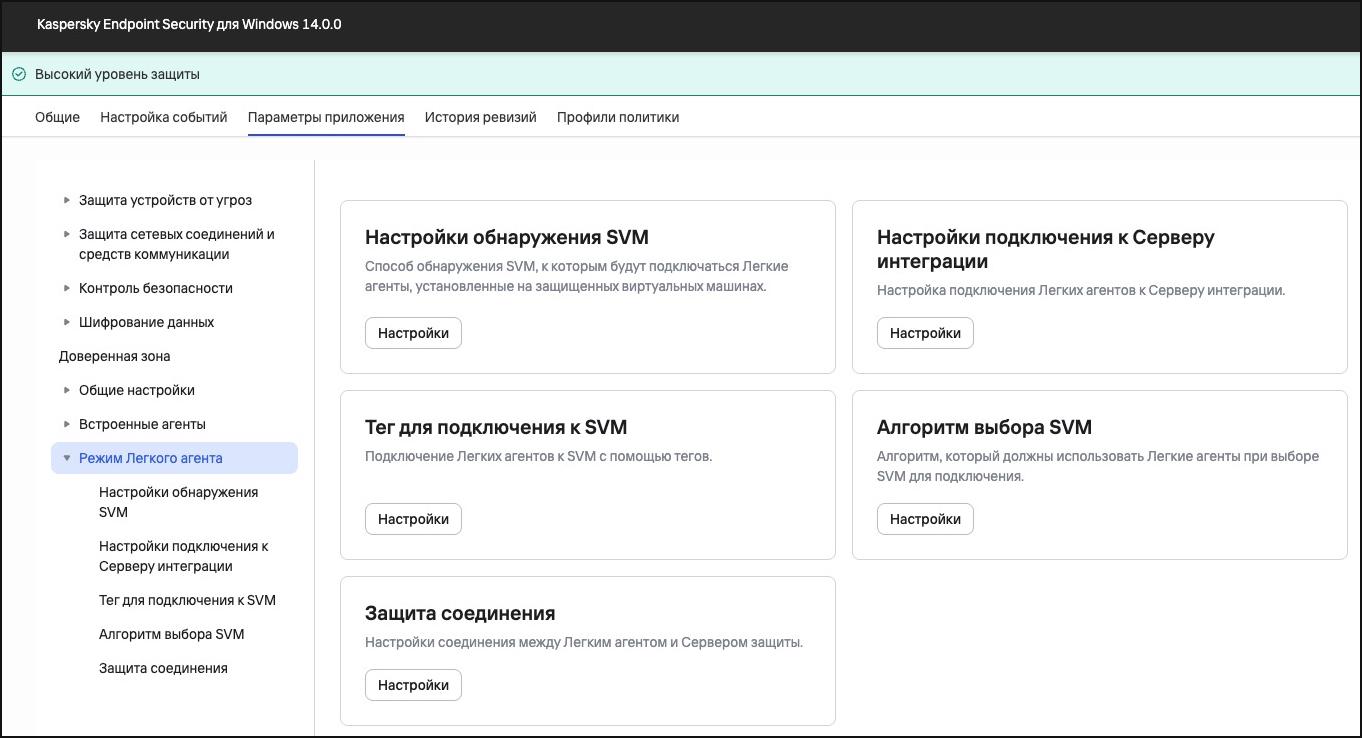Click the Высокий уровень защиты status text
The image size is (1362, 738).
(117, 74)
